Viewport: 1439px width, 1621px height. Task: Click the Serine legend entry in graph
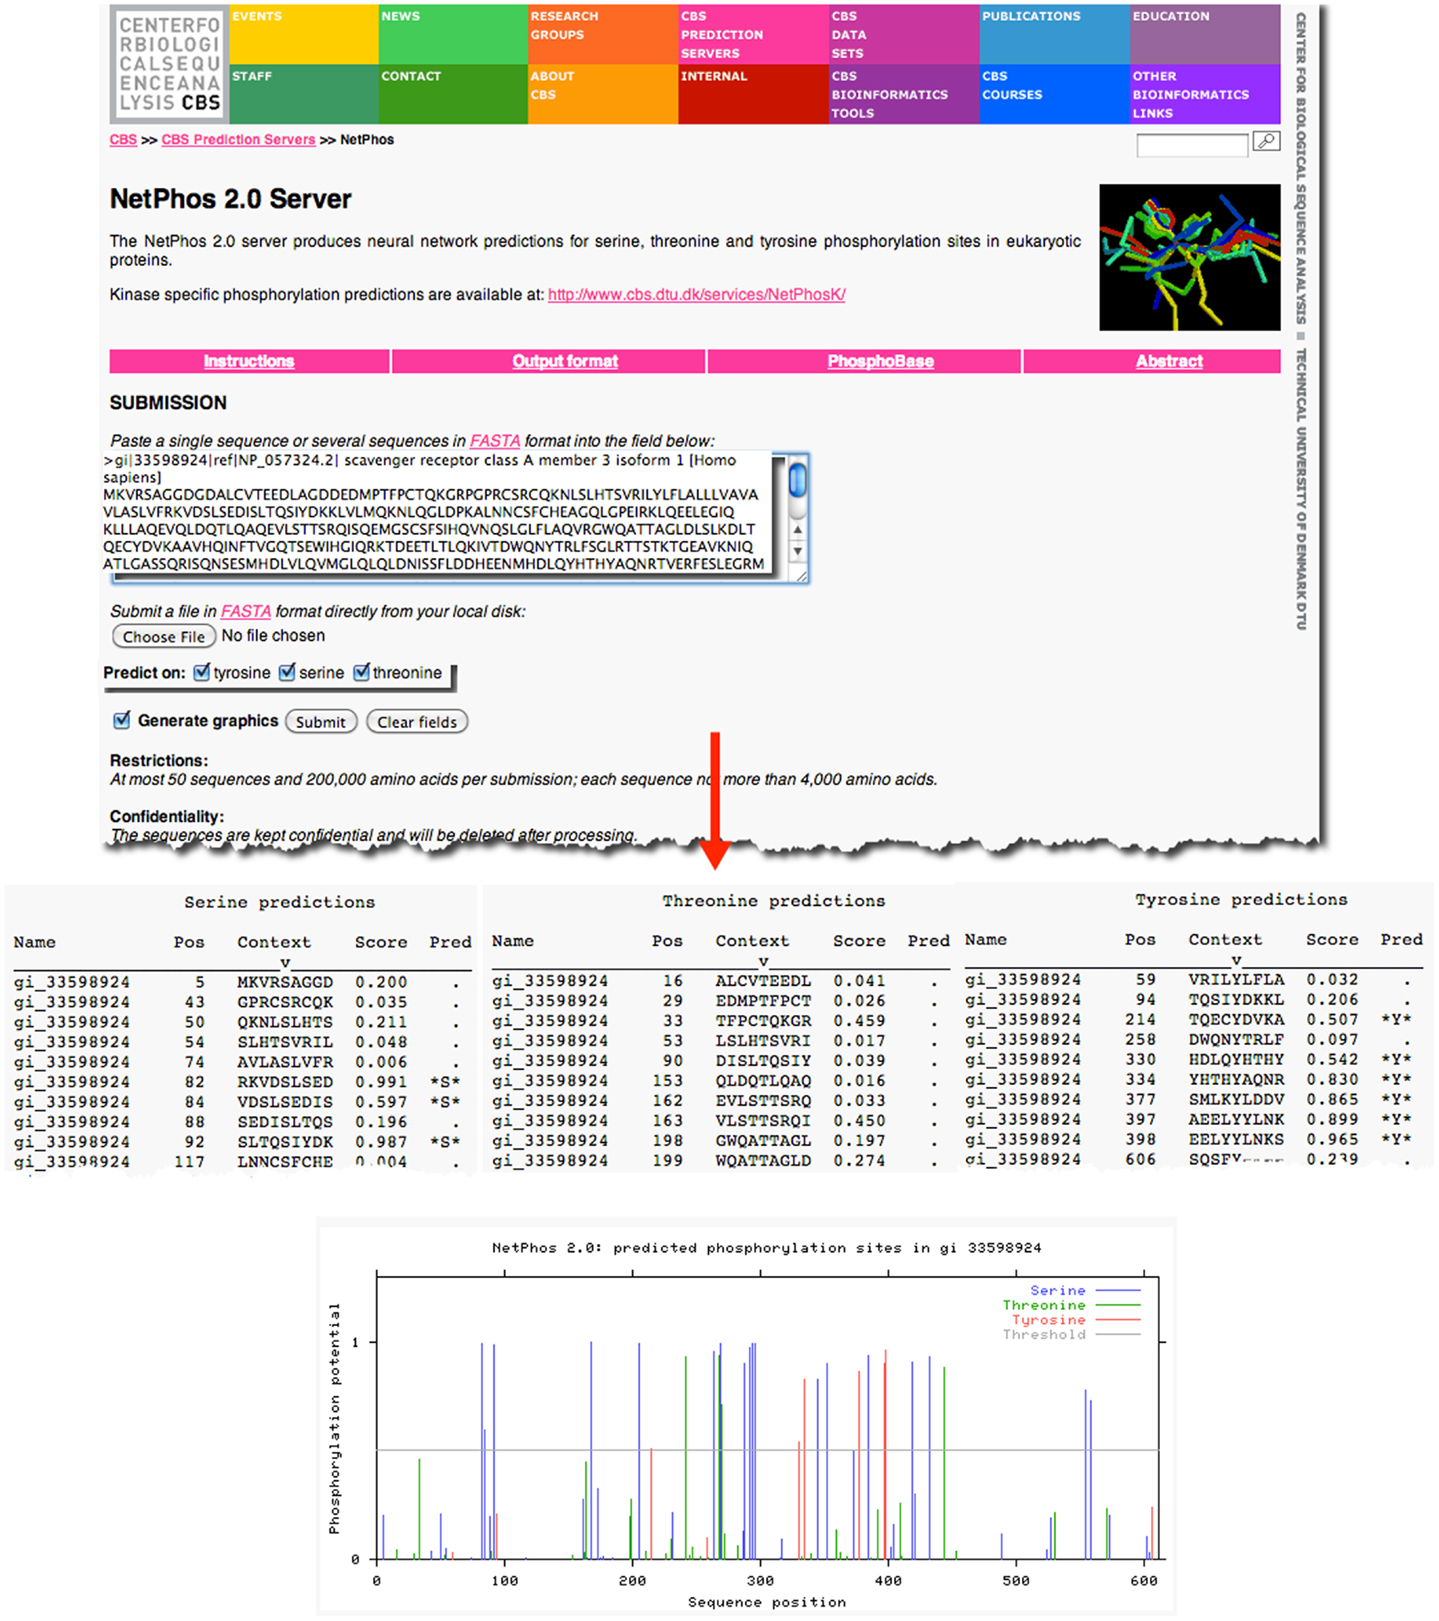[1085, 1291]
